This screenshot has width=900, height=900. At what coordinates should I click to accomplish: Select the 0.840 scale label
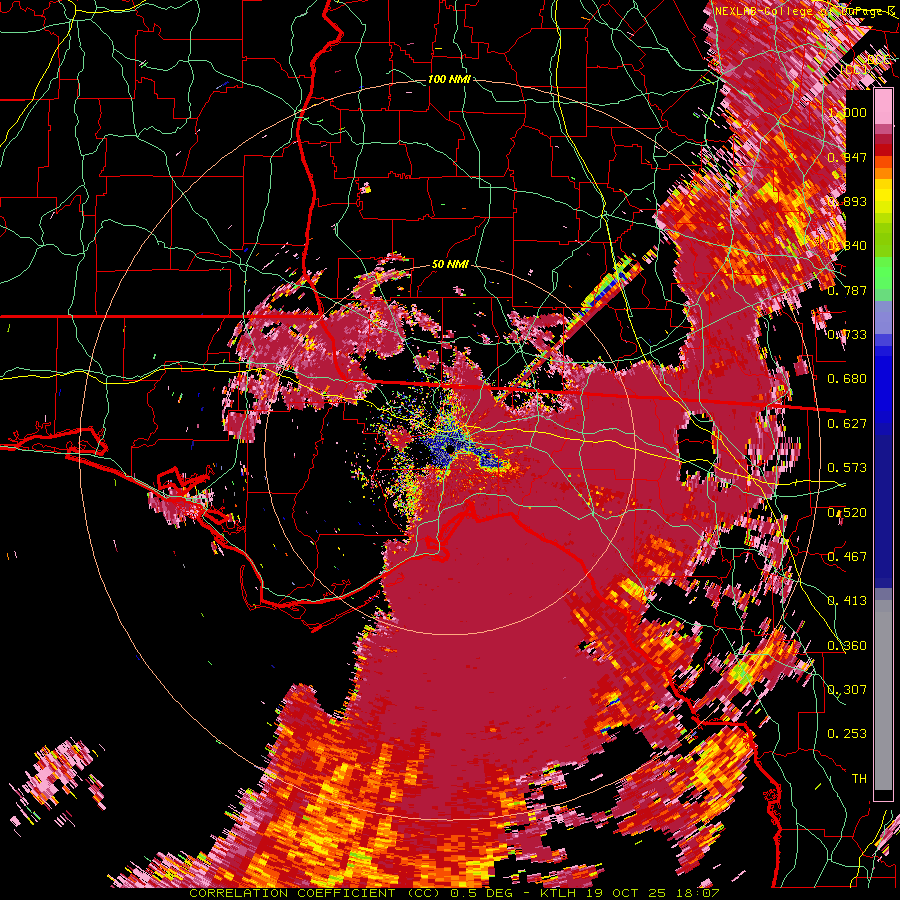[x=847, y=246]
